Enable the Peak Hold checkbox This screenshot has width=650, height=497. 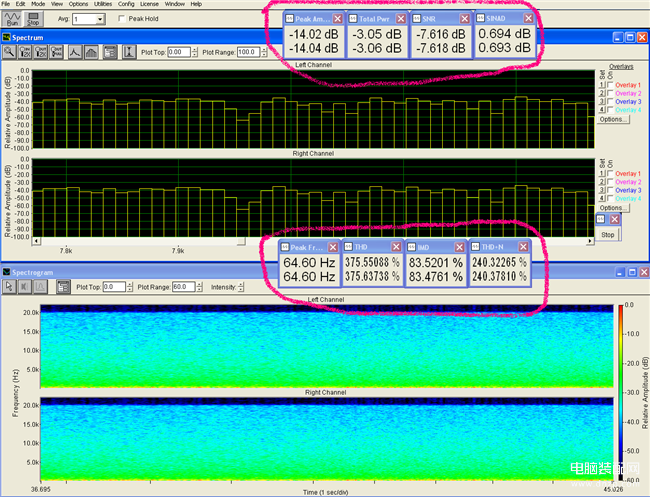click(x=122, y=19)
